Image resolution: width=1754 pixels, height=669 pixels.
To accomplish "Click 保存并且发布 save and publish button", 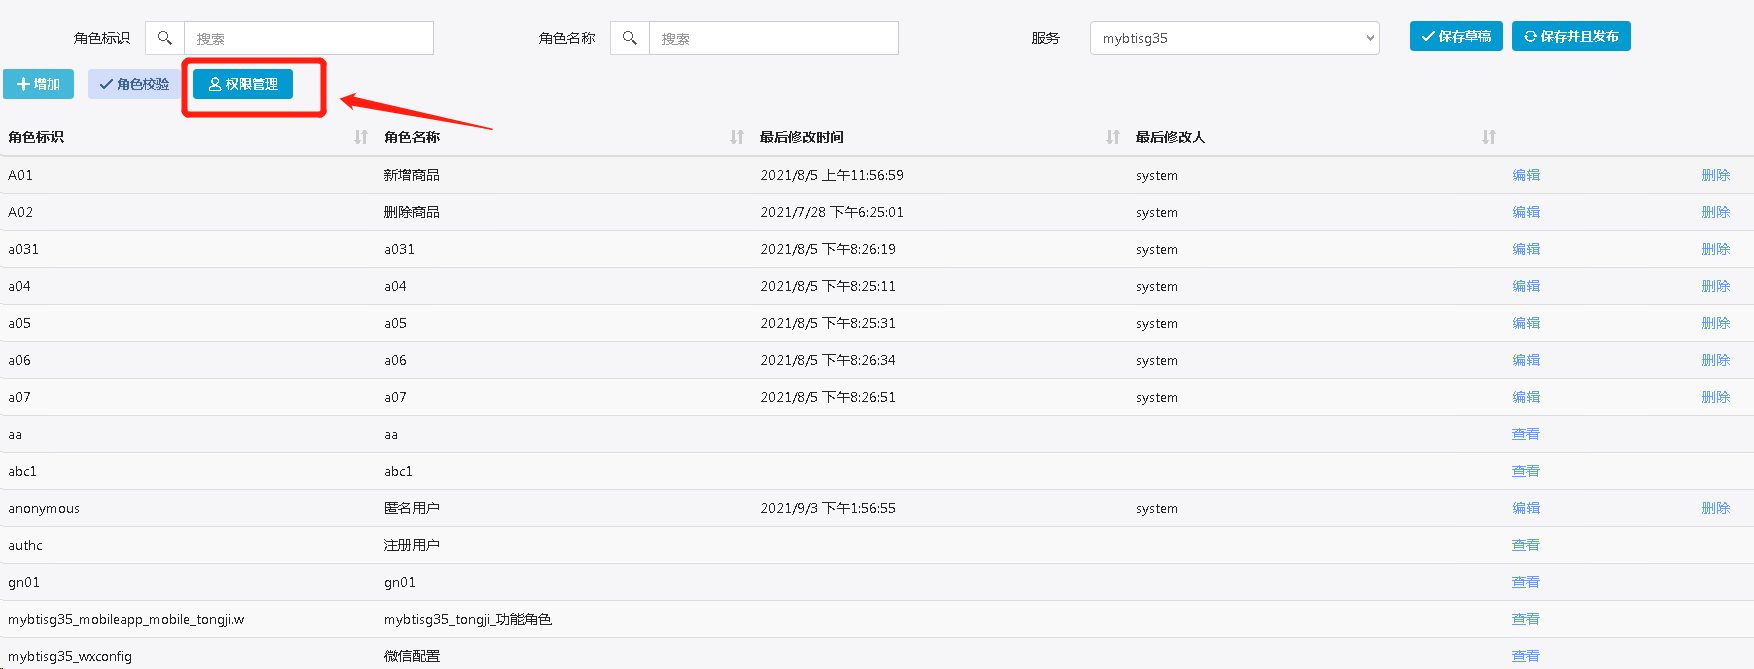I will 1571,36.
